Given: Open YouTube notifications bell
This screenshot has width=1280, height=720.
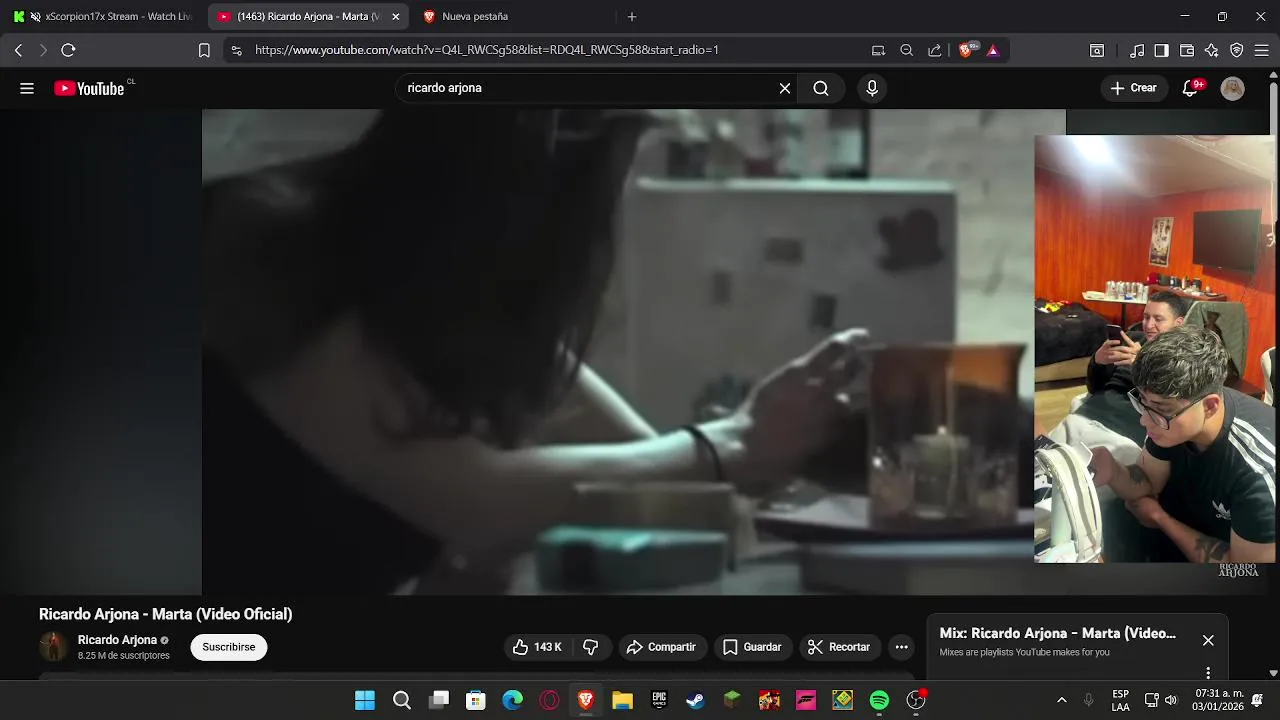Looking at the screenshot, I should [1190, 88].
